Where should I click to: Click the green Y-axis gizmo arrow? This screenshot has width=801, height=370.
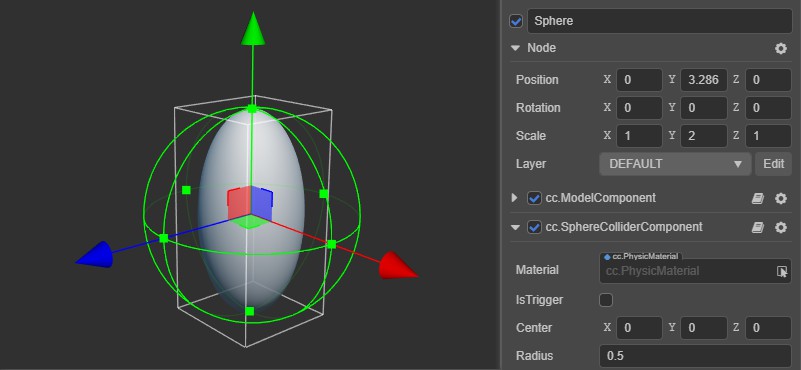pos(252,29)
